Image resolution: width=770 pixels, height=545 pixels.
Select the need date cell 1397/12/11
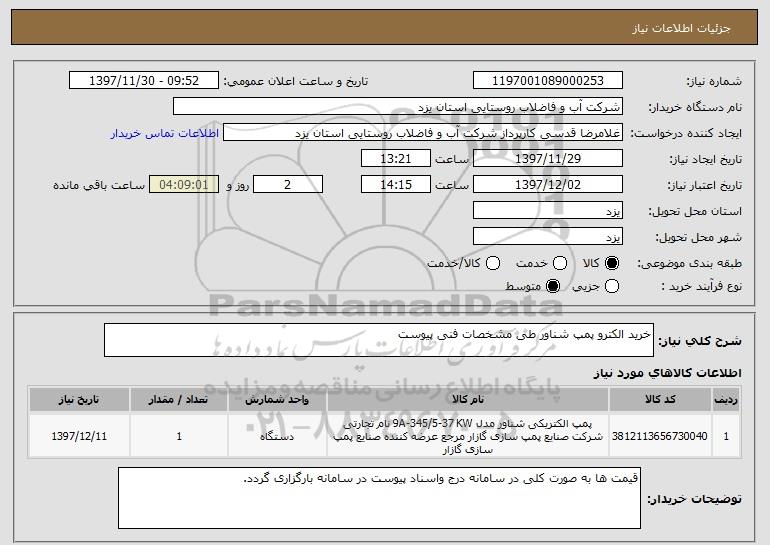tap(79, 436)
